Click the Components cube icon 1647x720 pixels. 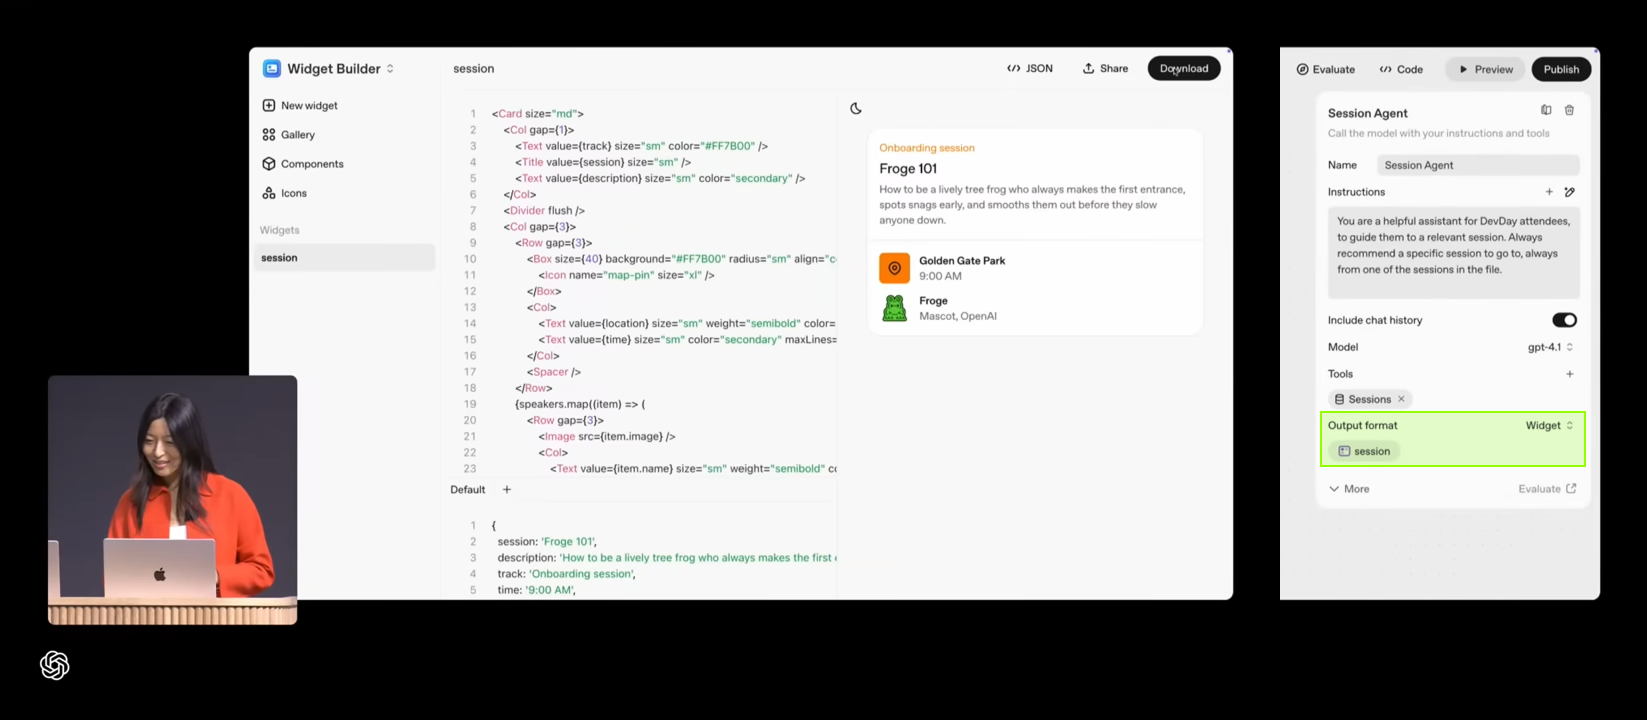[x=269, y=163]
